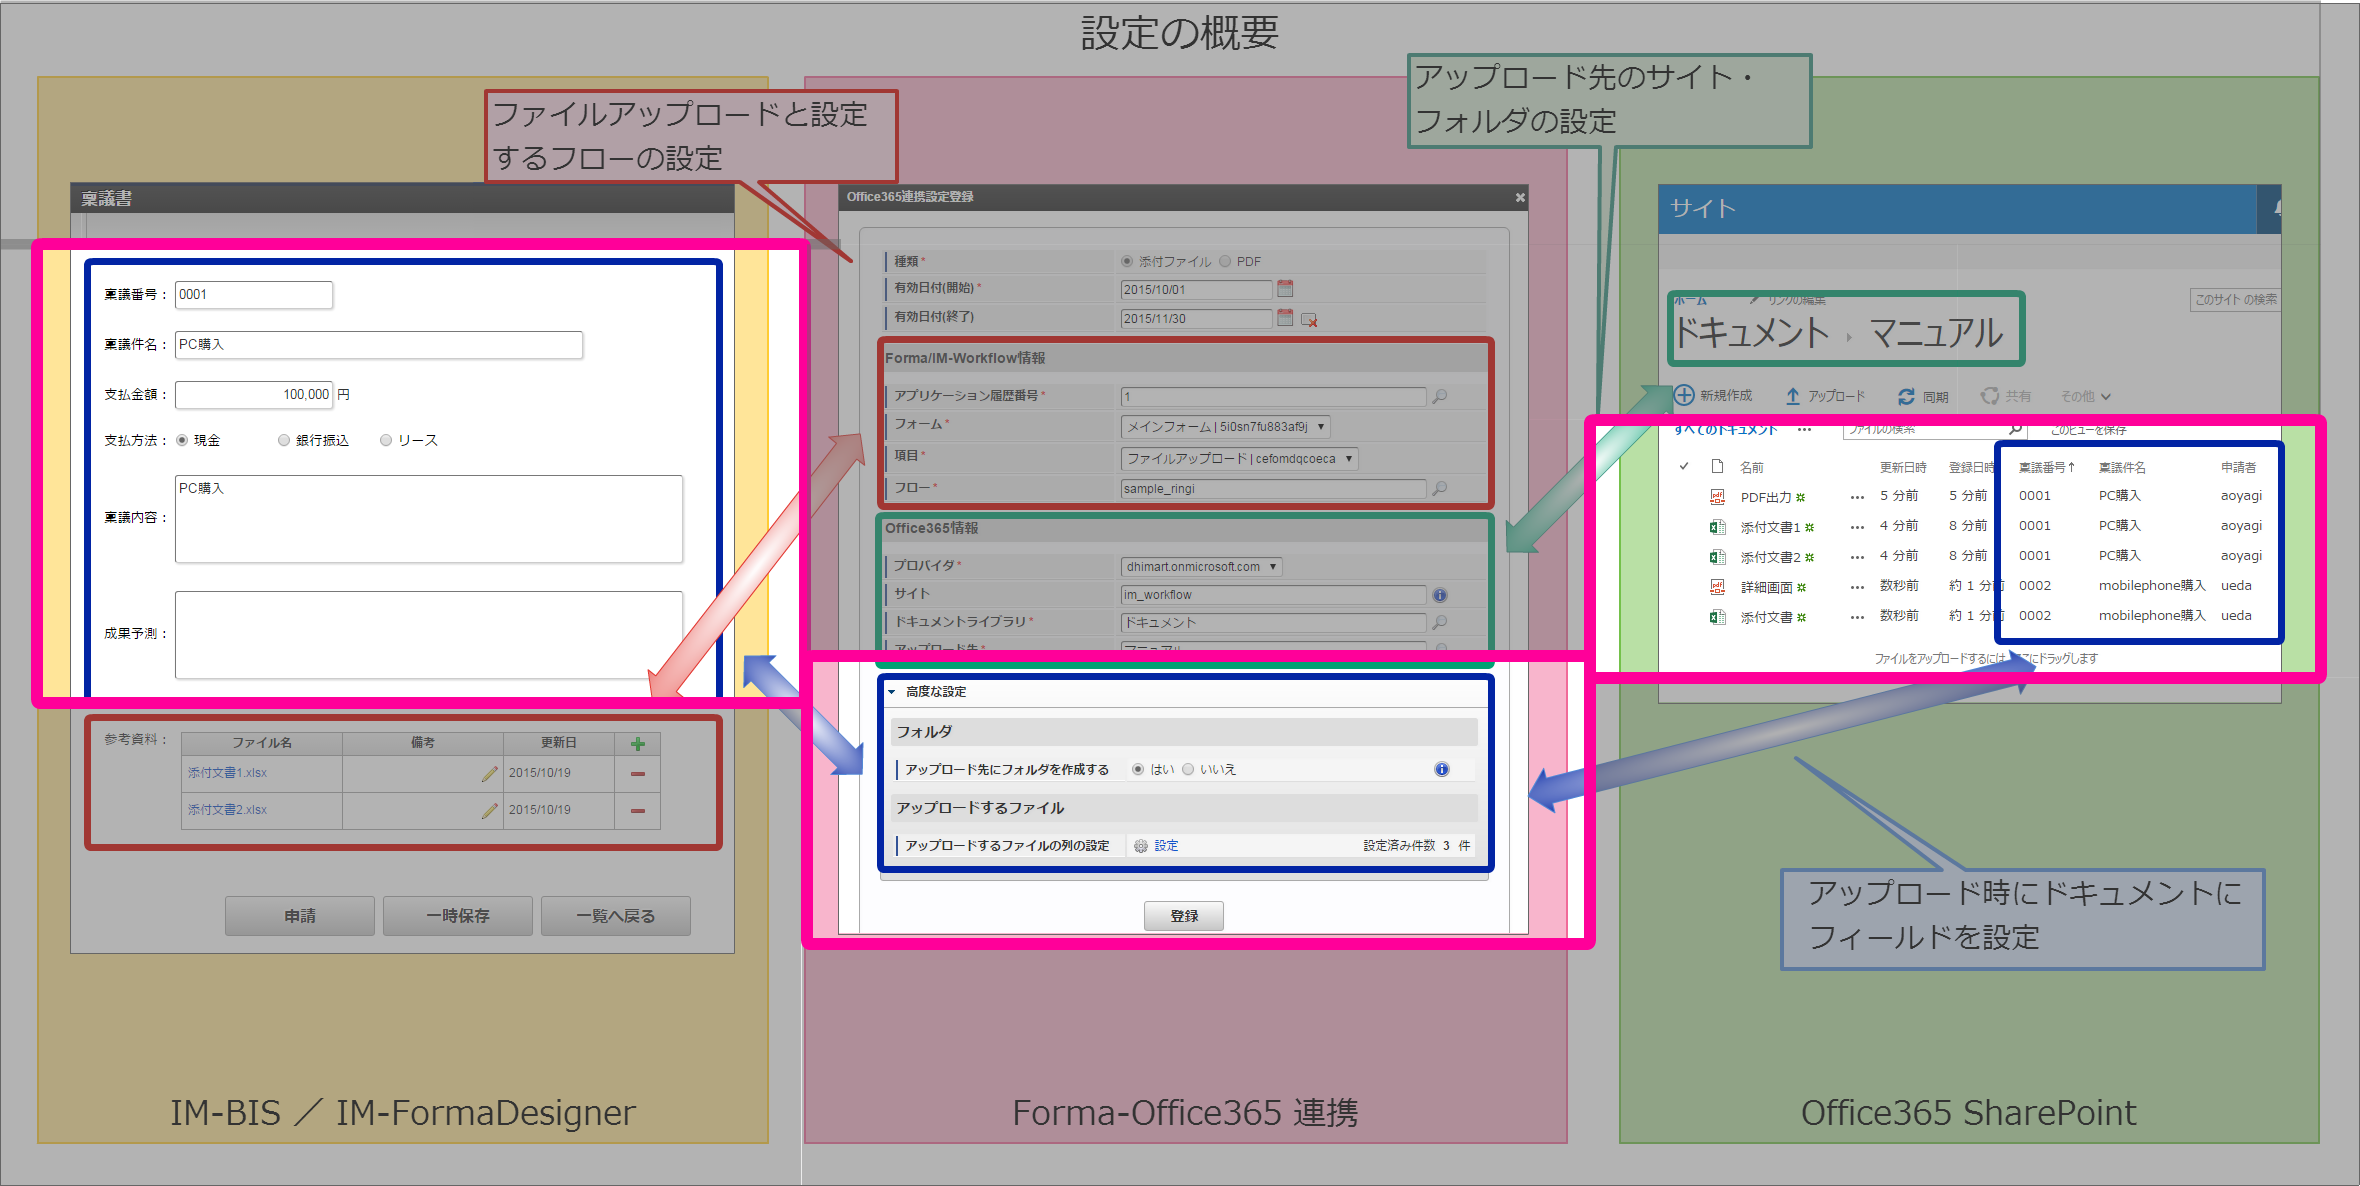The height and width of the screenshot is (1186, 2360).
Task: Select the PDF radio button under 種類
Action: click(x=1225, y=261)
